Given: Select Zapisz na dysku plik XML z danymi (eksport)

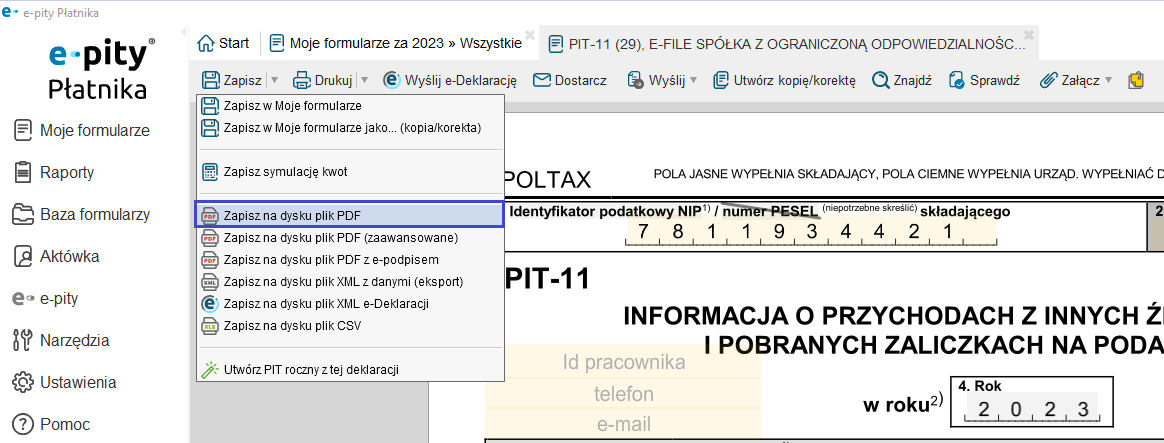Looking at the screenshot, I should click(350, 282).
